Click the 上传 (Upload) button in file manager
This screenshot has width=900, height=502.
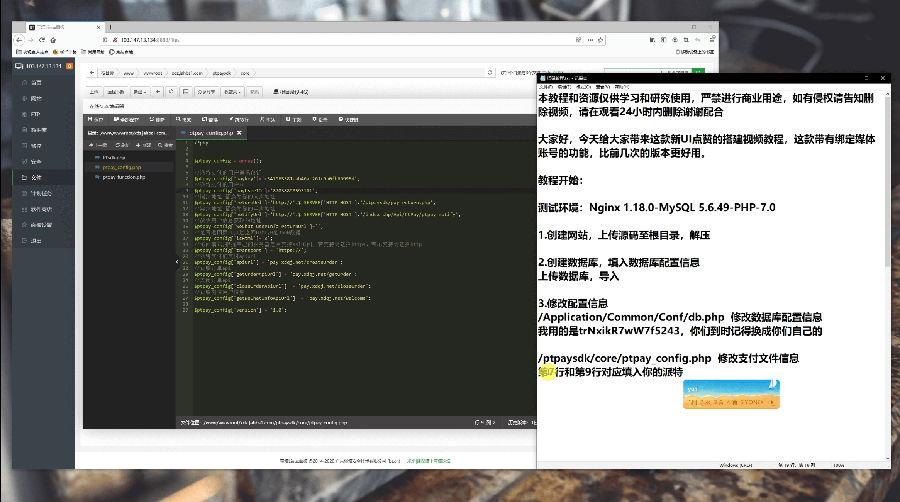coord(95,92)
